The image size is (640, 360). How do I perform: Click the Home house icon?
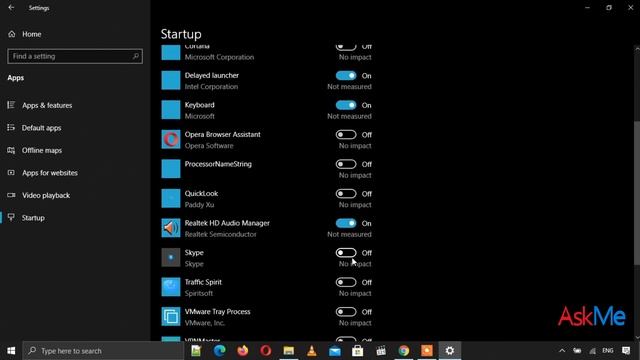[x=11, y=34]
